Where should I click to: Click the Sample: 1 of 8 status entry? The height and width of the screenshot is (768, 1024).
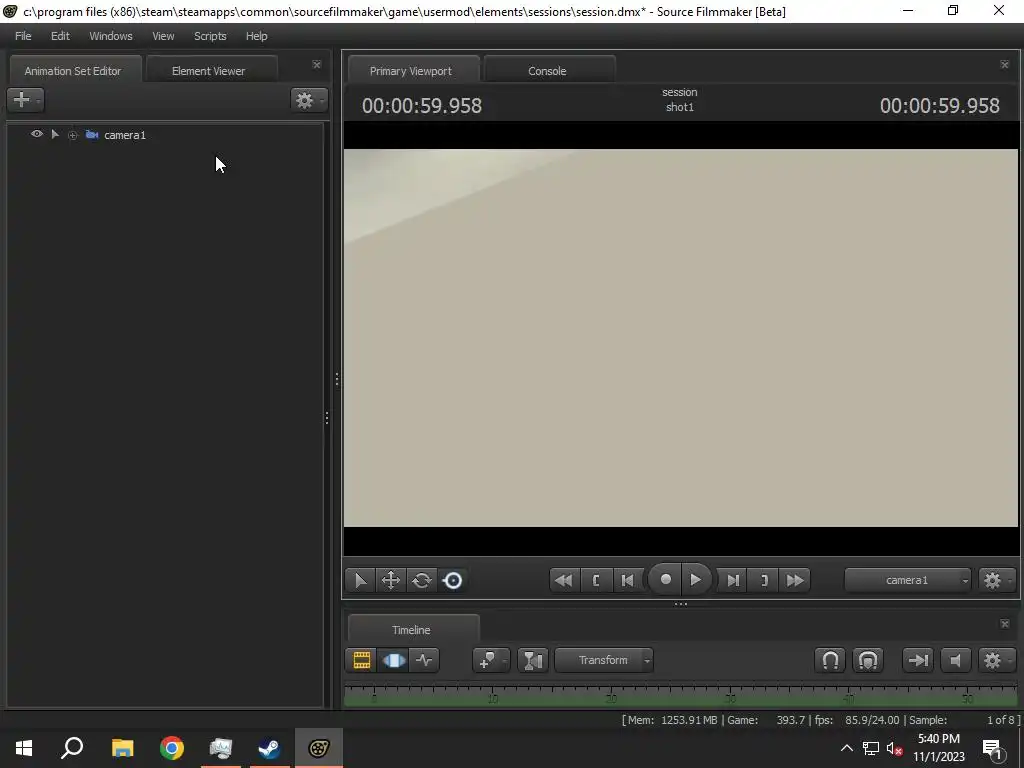[x=963, y=720]
